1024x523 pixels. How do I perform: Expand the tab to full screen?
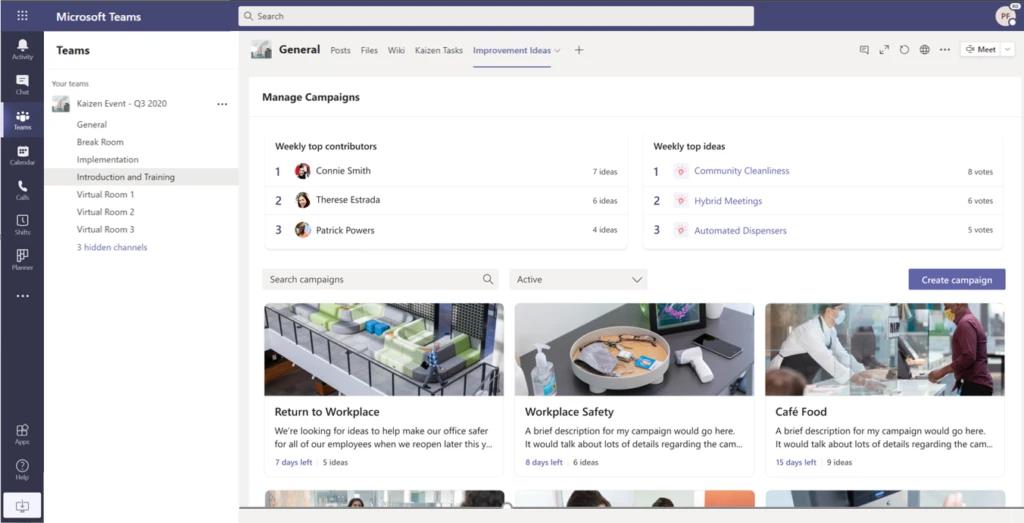pos(884,50)
